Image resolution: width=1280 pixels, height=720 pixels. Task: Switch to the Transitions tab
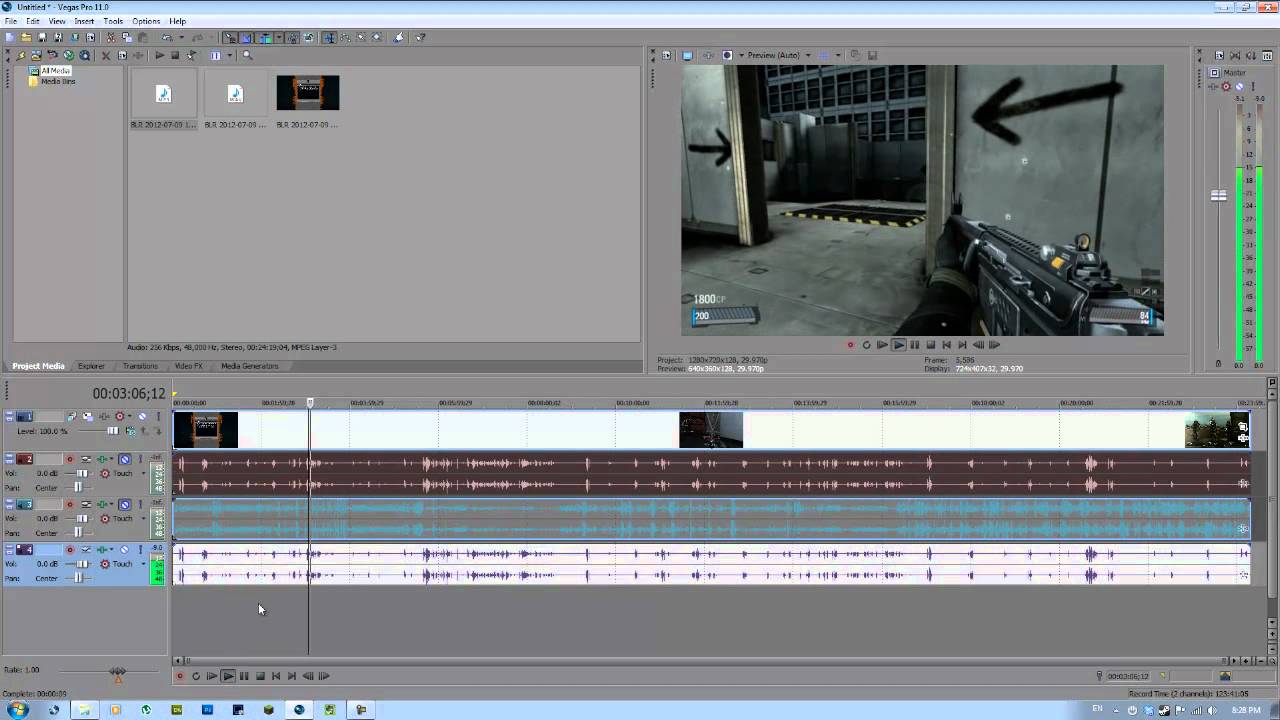(140, 366)
